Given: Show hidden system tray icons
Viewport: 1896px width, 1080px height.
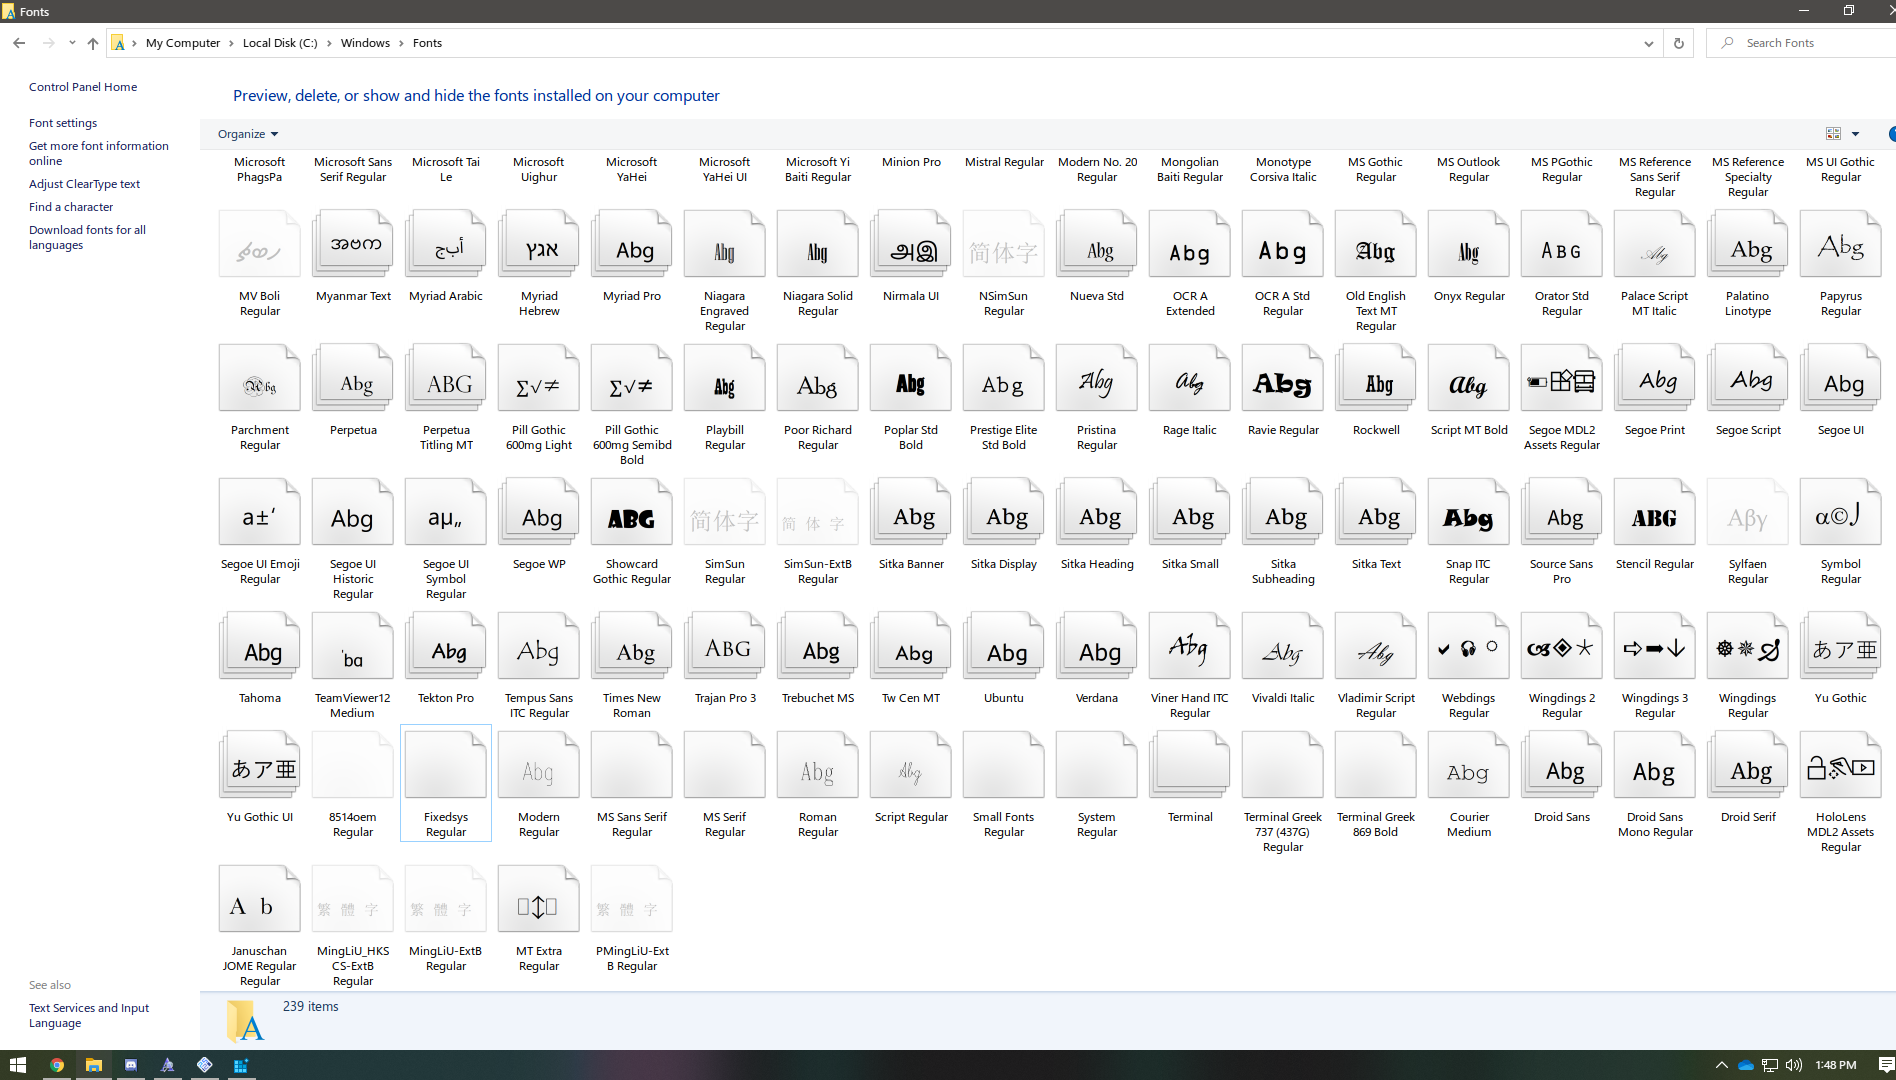Looking at the screenshot, I should coord(1721,1065).
